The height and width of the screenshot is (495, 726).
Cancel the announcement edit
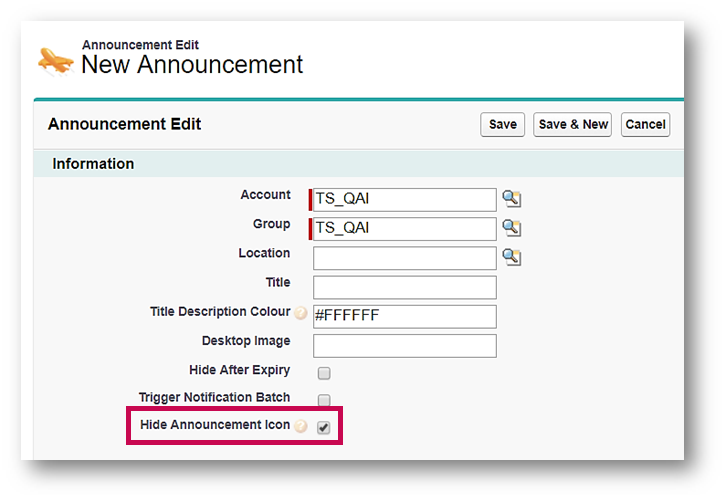[645, 124]
